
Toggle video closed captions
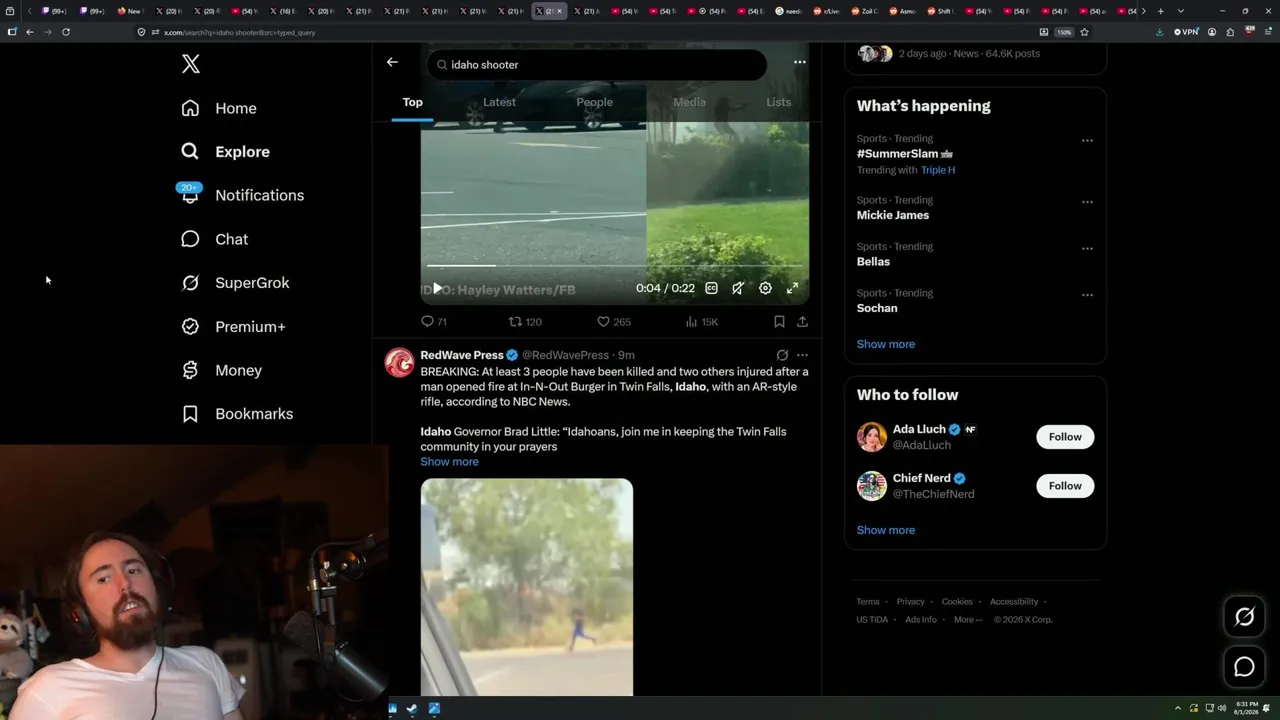click(x=711, y=288)
